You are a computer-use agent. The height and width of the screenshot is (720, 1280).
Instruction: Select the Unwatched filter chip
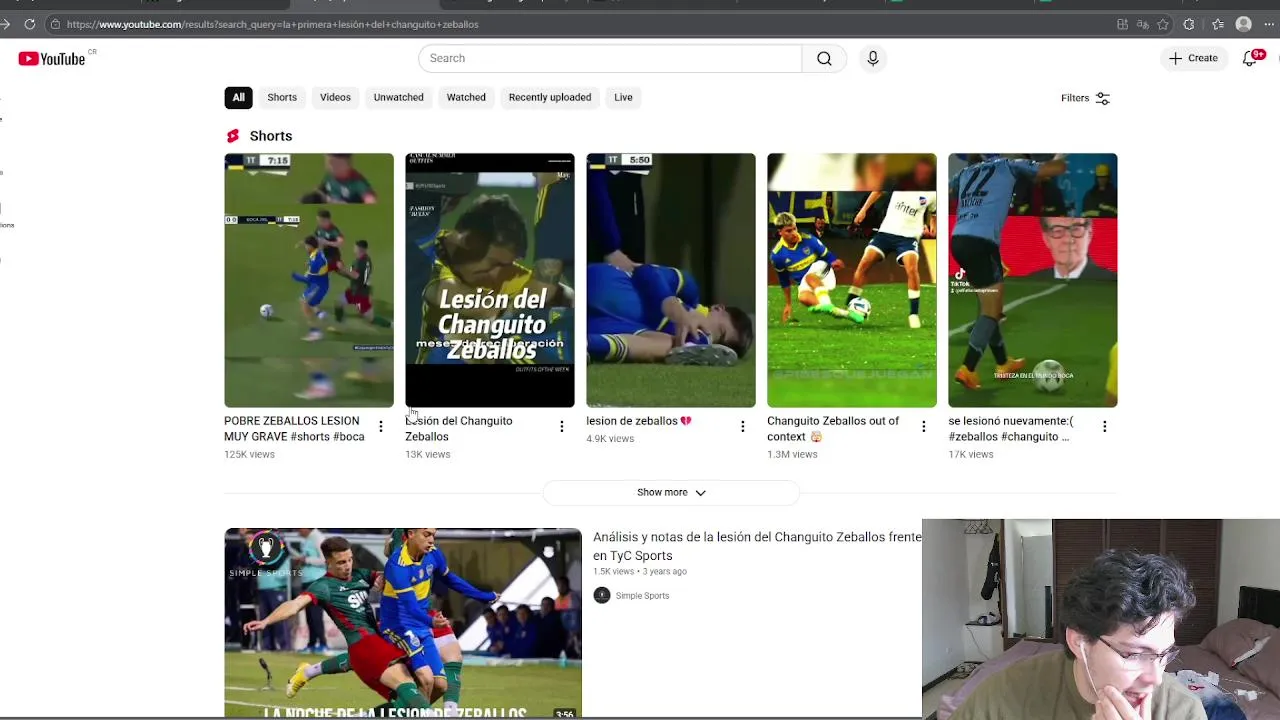tap(398, 97)
